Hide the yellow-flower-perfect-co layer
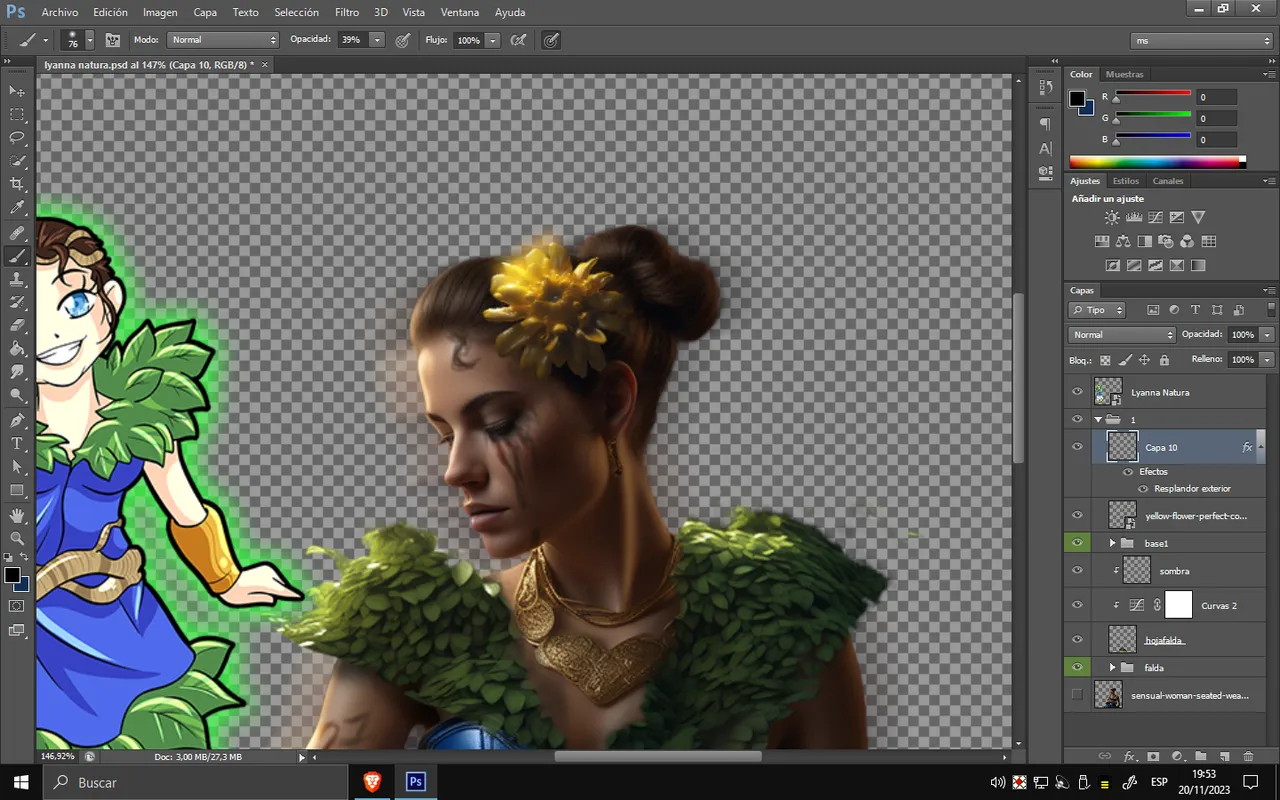The height and width of the screenshot is (800, 1280). [1077, 515]
